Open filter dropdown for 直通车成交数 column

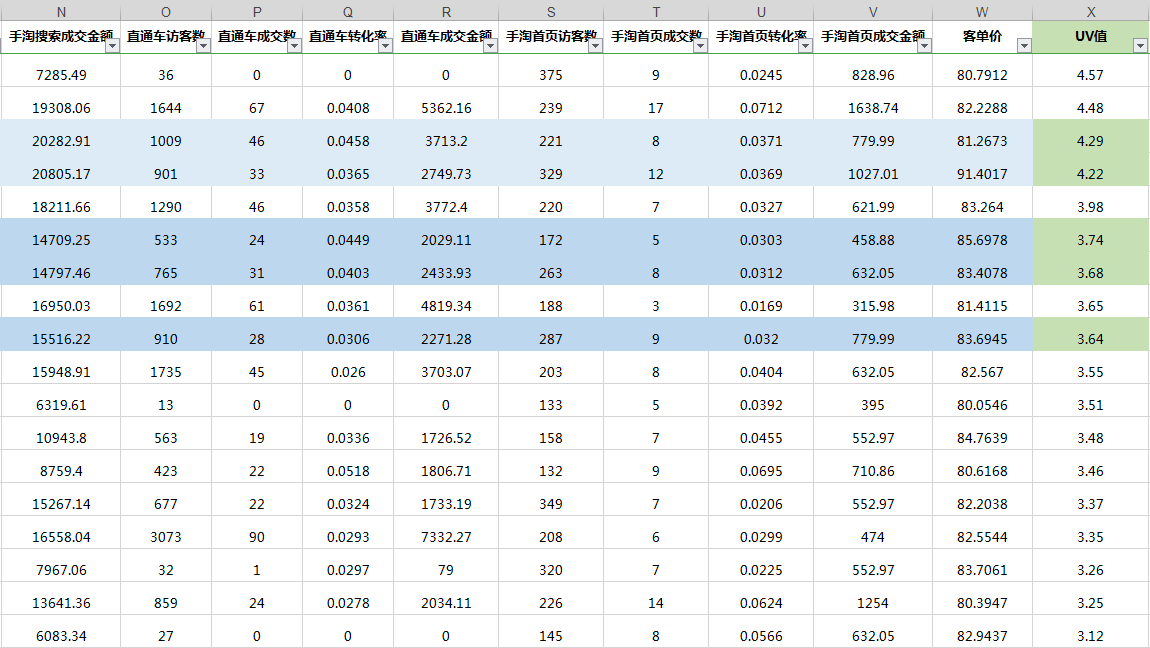pyautogui.click(x=294, y=45)
